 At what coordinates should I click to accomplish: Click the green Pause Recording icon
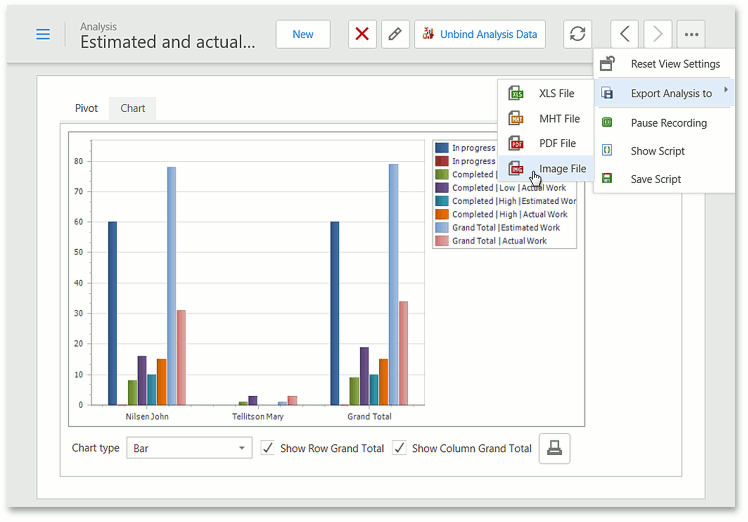(x=607, y=123)
